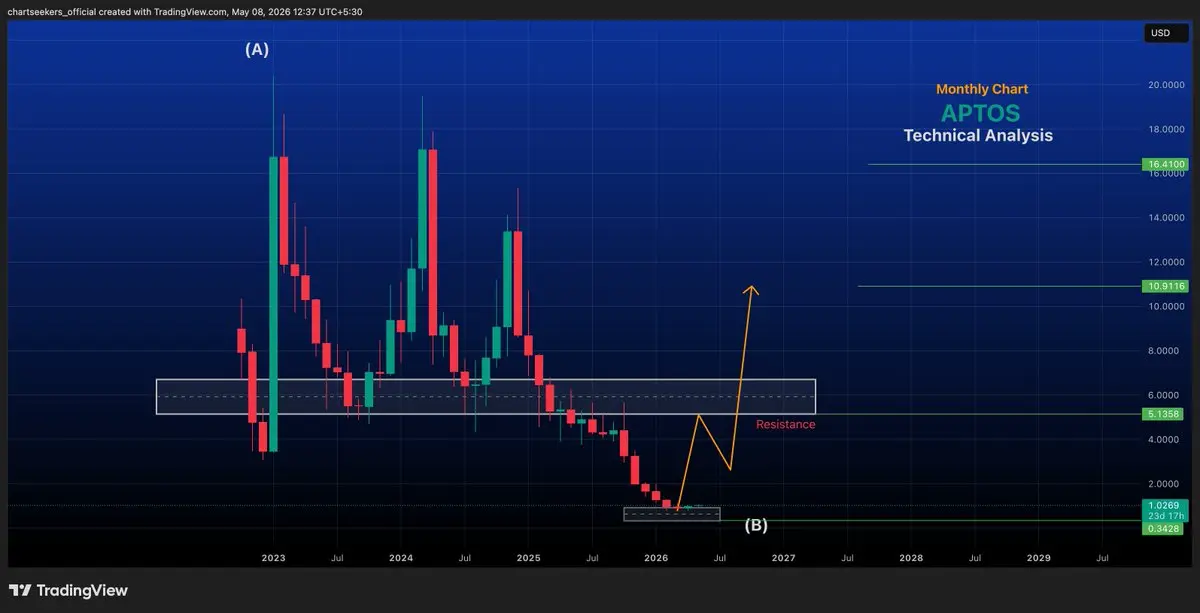Click the APTOS title text
Image resolution: width=1200 pixels, height=613 pixels.
tap(981, 112)
